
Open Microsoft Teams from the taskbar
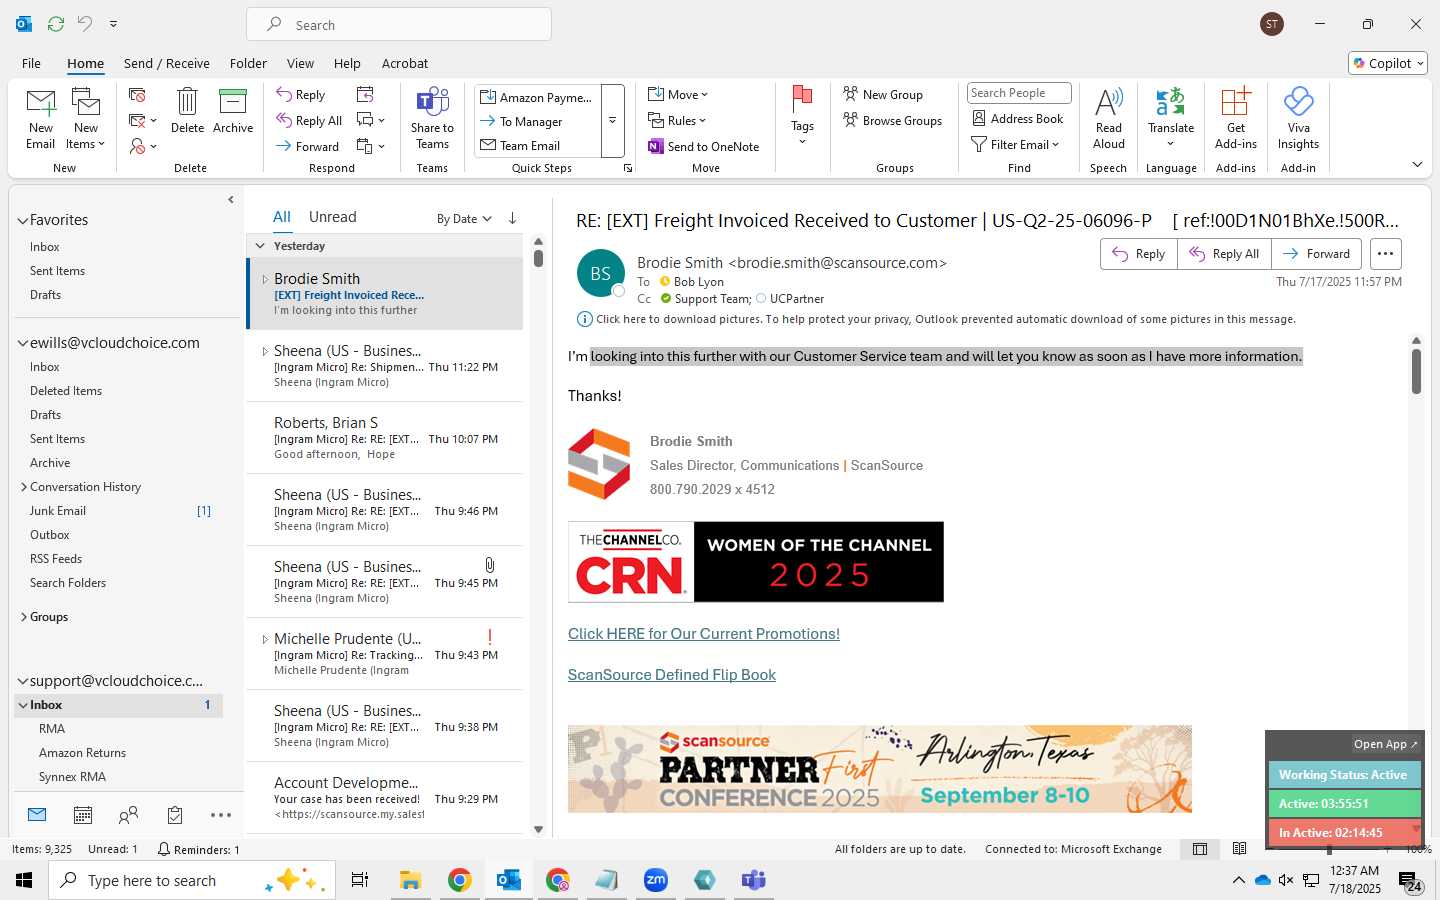[753, 880]
